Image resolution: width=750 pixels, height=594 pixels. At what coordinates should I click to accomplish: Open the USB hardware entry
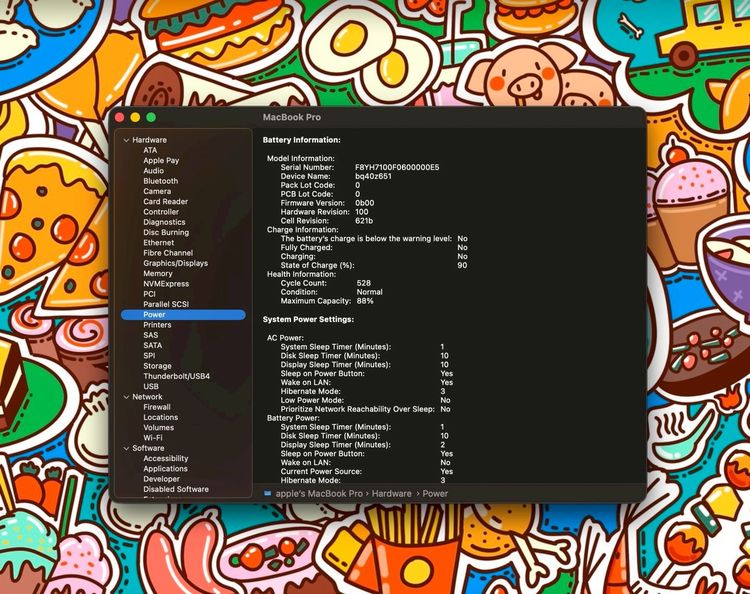coord(151,386)
